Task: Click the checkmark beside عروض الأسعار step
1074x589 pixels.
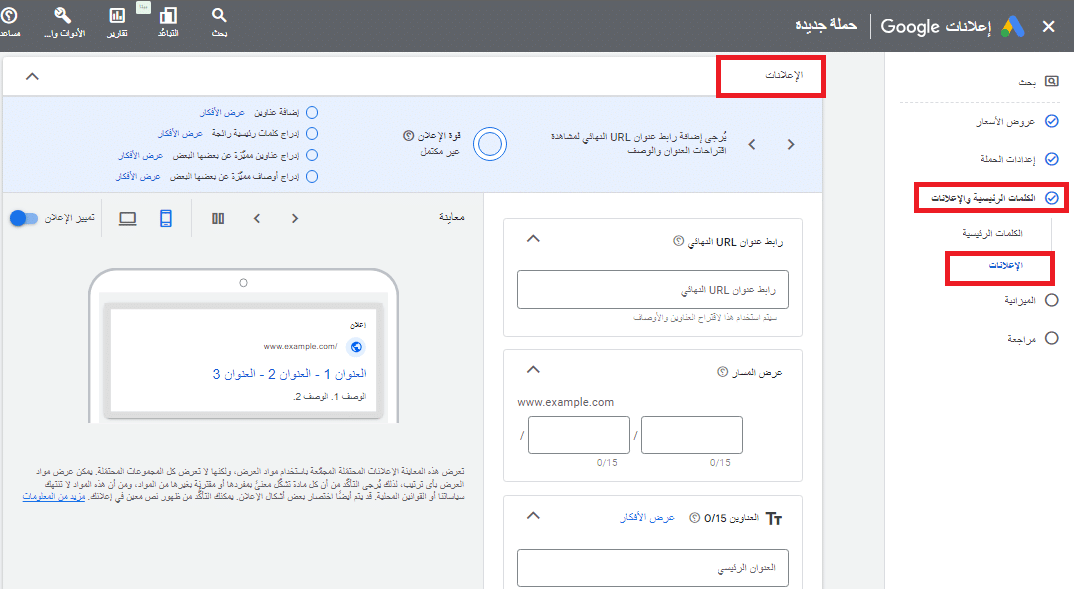Action: tap(1051, 121)
